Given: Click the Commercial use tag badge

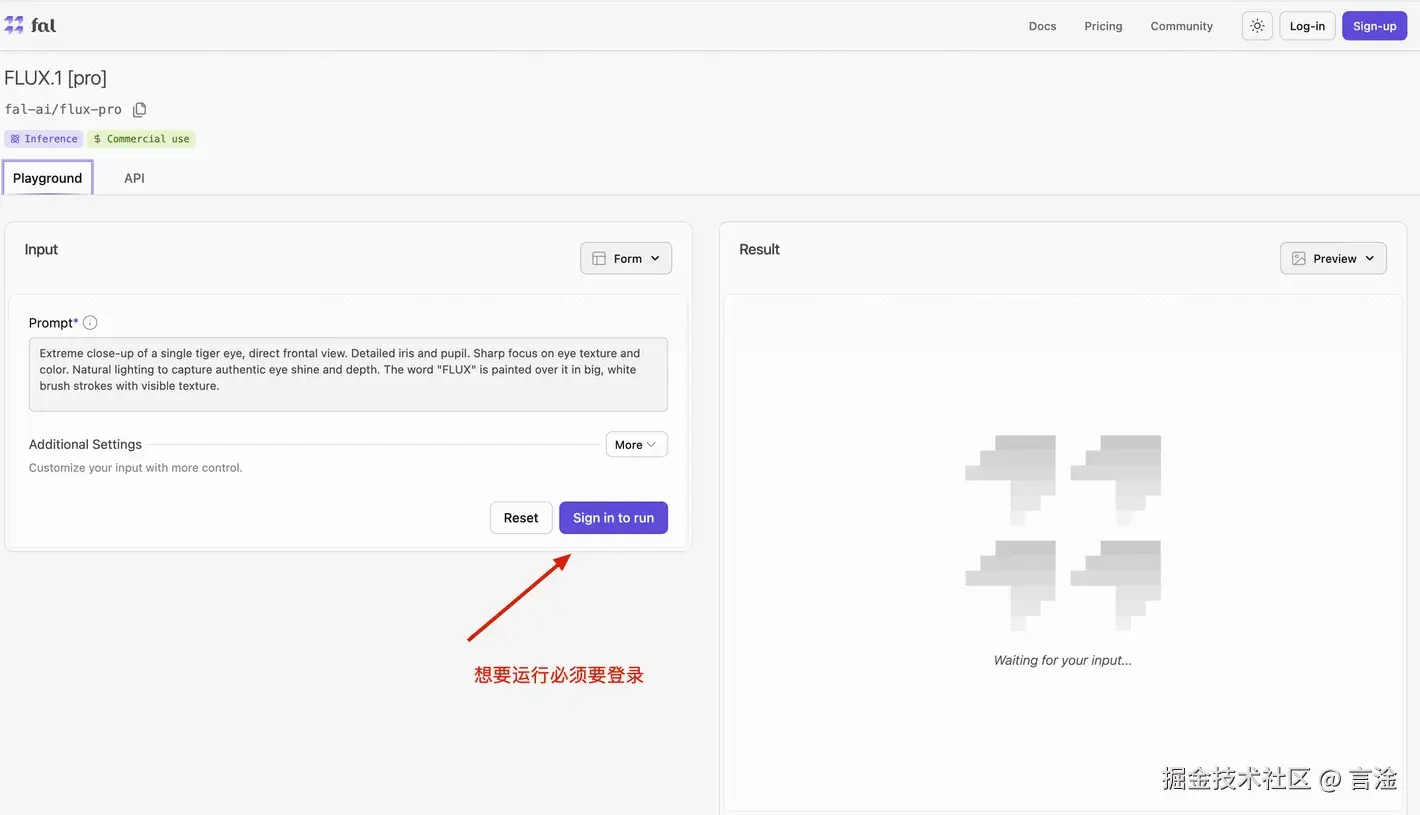Looking at the screenshot, I should click(x=141, y=139).
